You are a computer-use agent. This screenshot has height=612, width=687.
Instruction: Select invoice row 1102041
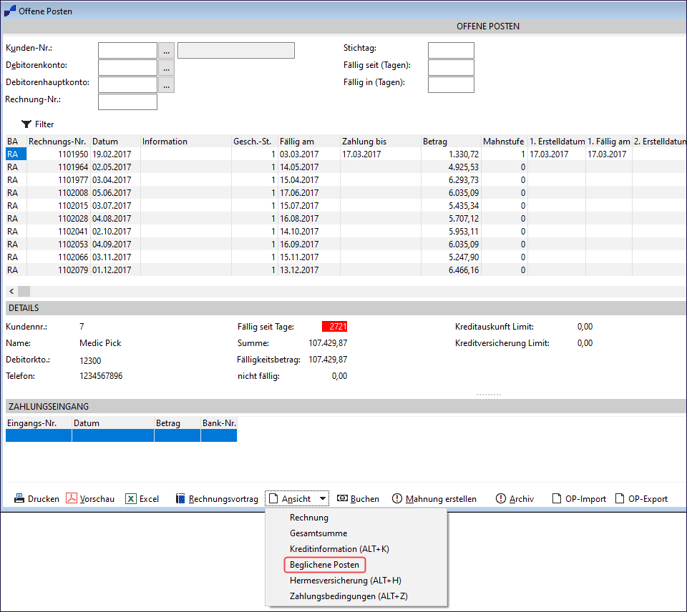[x=345, y=231]
